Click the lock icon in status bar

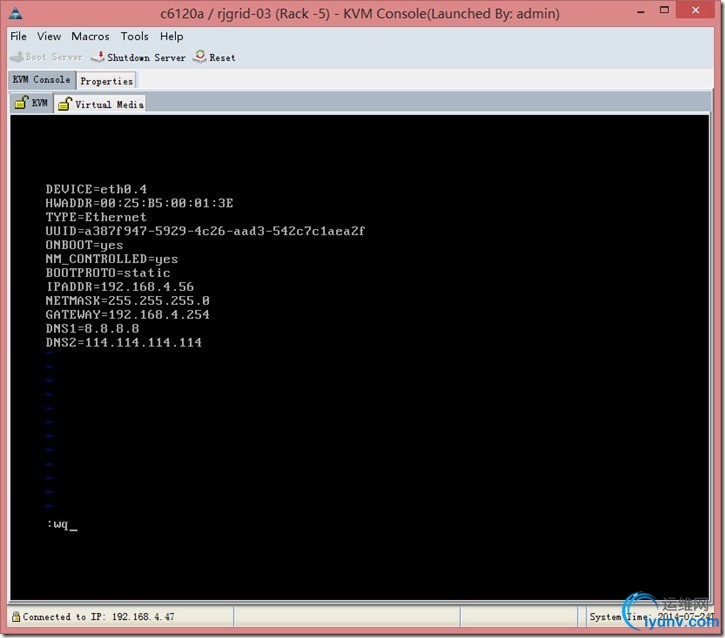click(x=16, y=616)
